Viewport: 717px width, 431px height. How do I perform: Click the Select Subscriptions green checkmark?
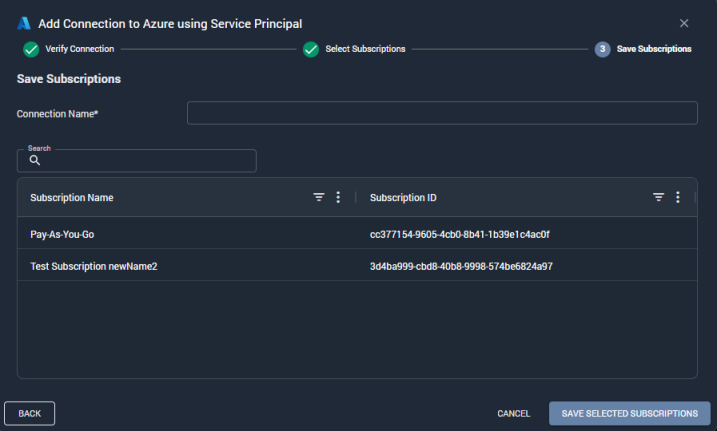point(311,49)
